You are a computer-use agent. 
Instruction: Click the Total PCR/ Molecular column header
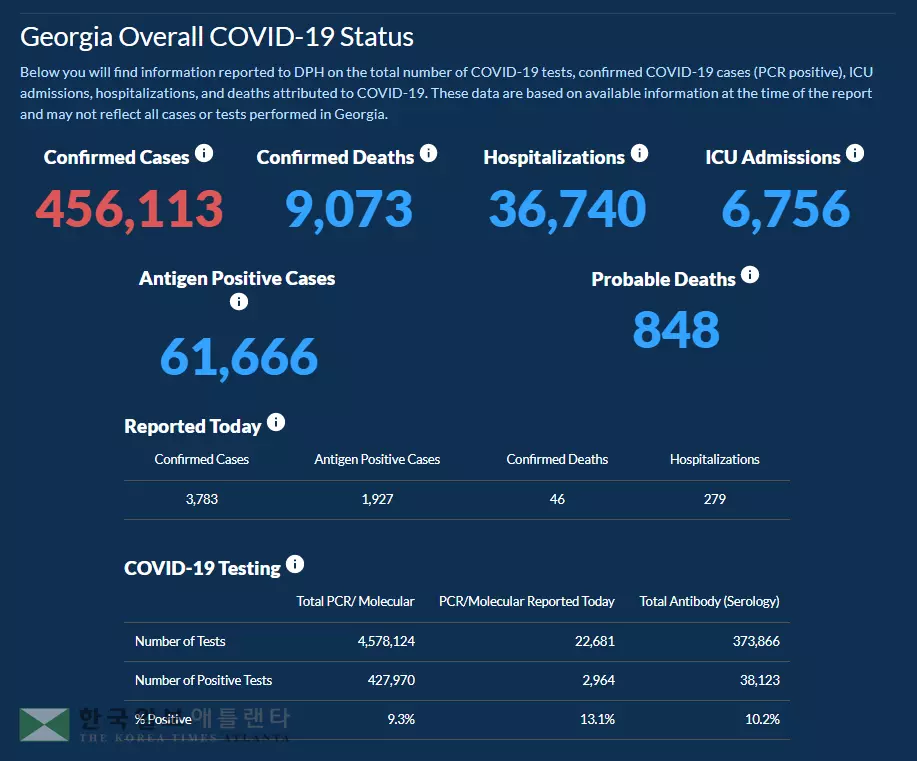355,601
